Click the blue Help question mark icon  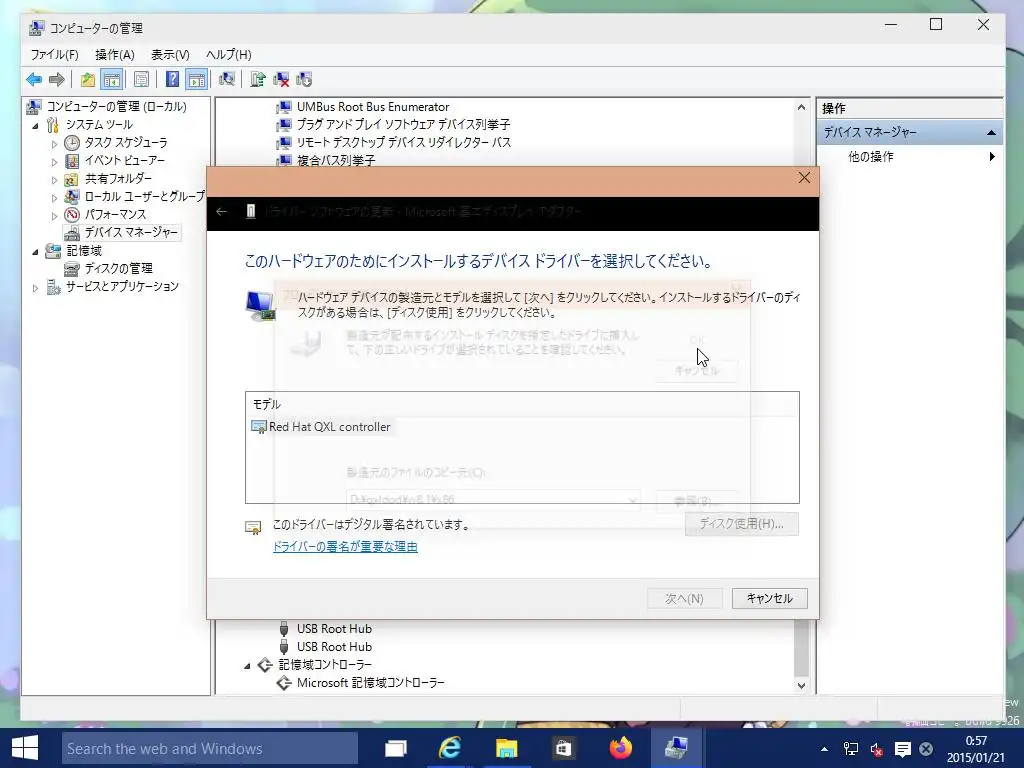pos(172,80)
